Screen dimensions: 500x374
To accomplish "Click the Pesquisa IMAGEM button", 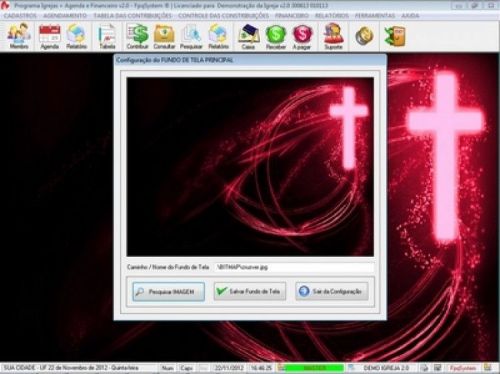I will (169, 292).
